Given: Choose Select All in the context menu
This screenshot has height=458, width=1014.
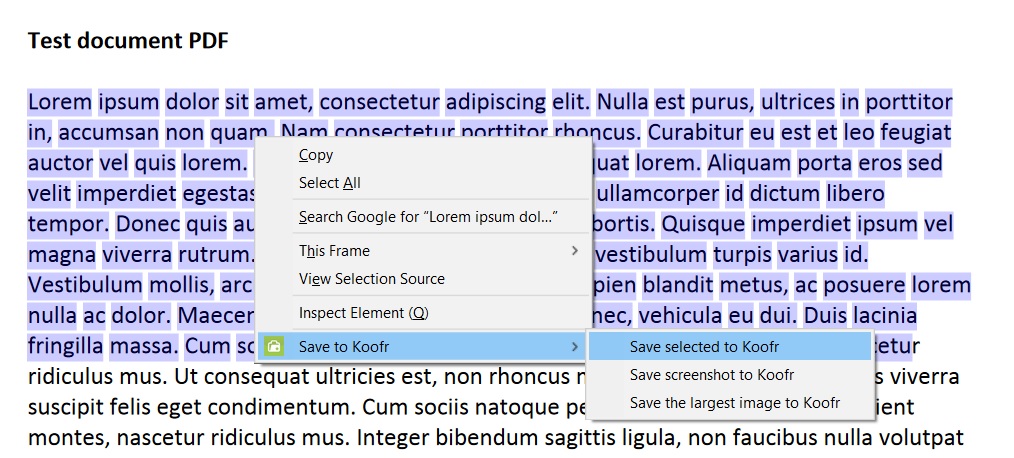Looking at the screenshot, I should pyautogui.click(x=330, y=183).
